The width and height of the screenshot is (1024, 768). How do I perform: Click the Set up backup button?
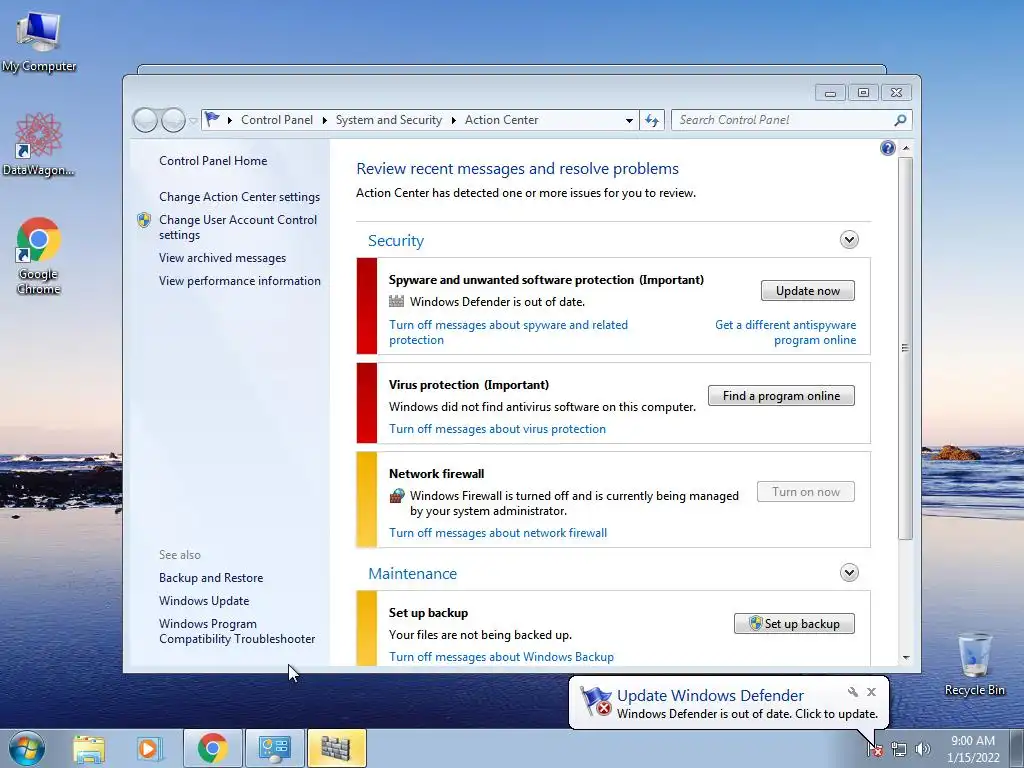pos(794,624)
